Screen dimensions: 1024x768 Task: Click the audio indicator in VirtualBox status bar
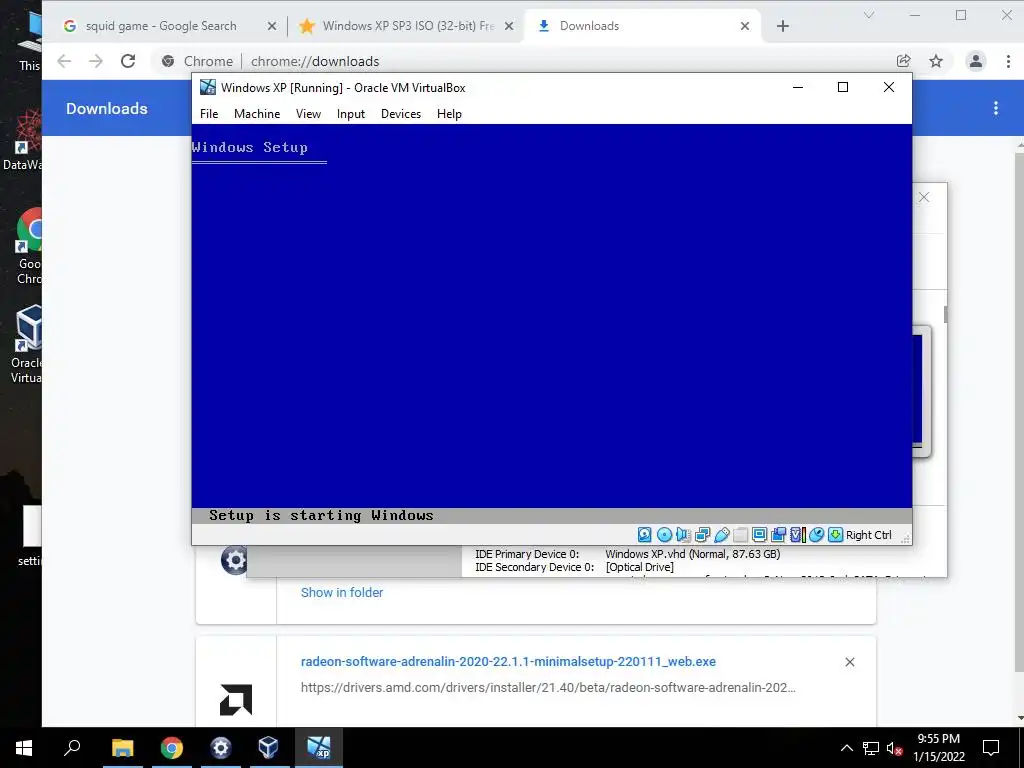(682, 535)
